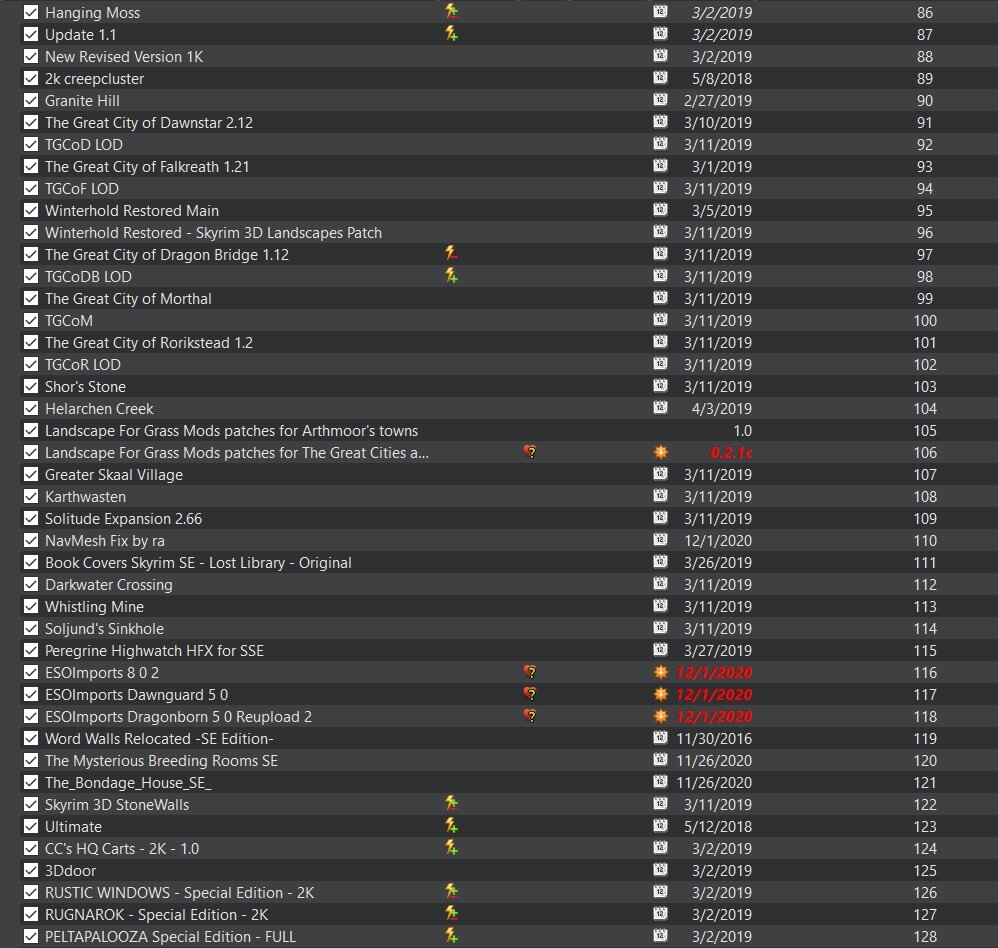Click the conflict lightning icon beside Hanging Moss
Viewport: 998px width, 948px height.
coord(451,12)
